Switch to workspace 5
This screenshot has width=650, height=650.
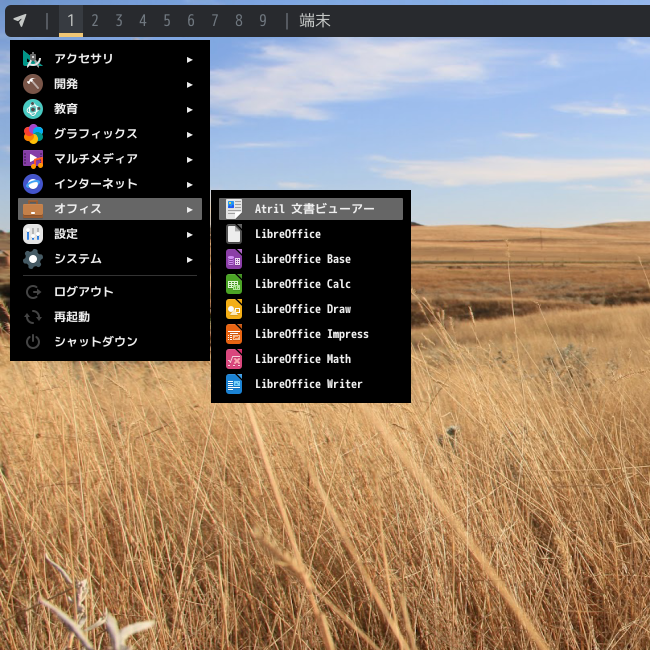click(x=167, y=20)
